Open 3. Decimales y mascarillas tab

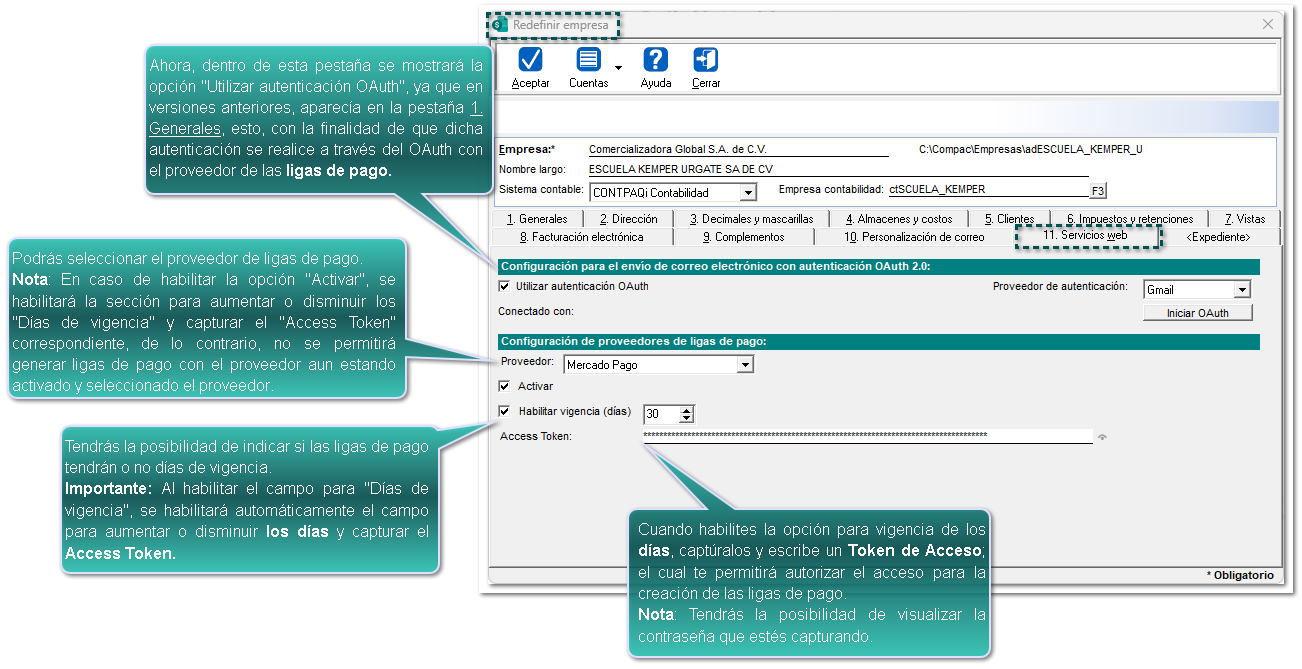[750, 219]
